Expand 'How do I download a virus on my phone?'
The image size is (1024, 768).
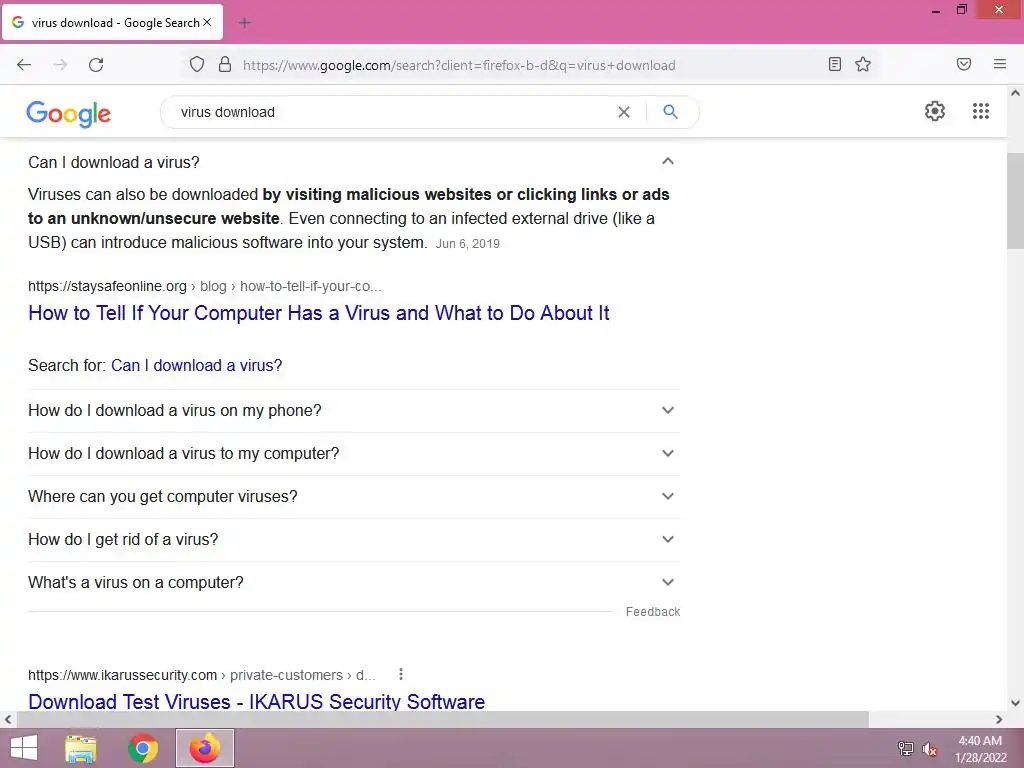click(x=353, y=411)
